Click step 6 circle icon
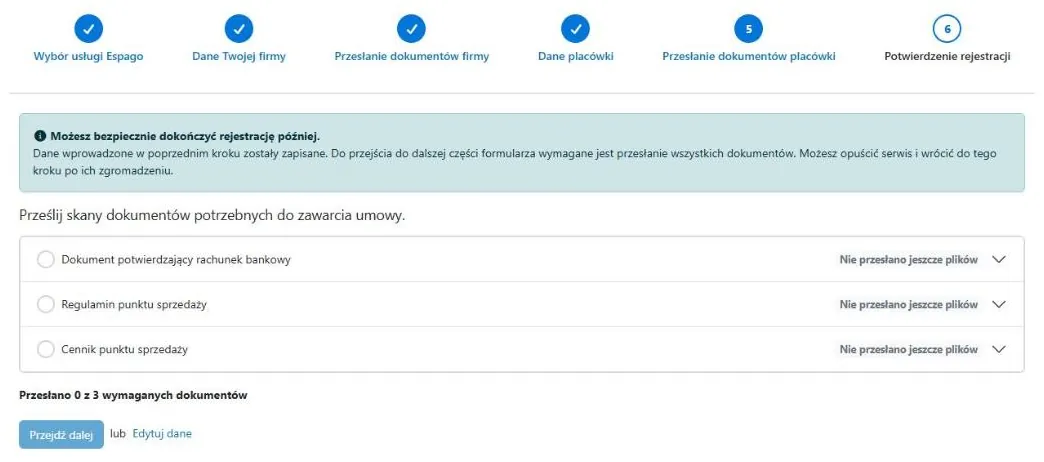 (x=947, y=29)
